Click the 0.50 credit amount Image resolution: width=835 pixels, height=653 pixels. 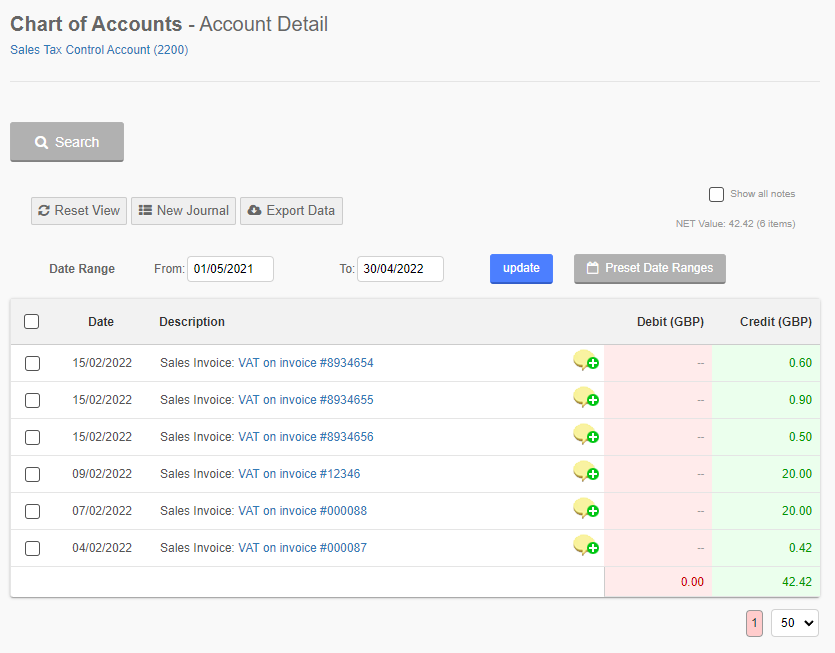point(800,437)
